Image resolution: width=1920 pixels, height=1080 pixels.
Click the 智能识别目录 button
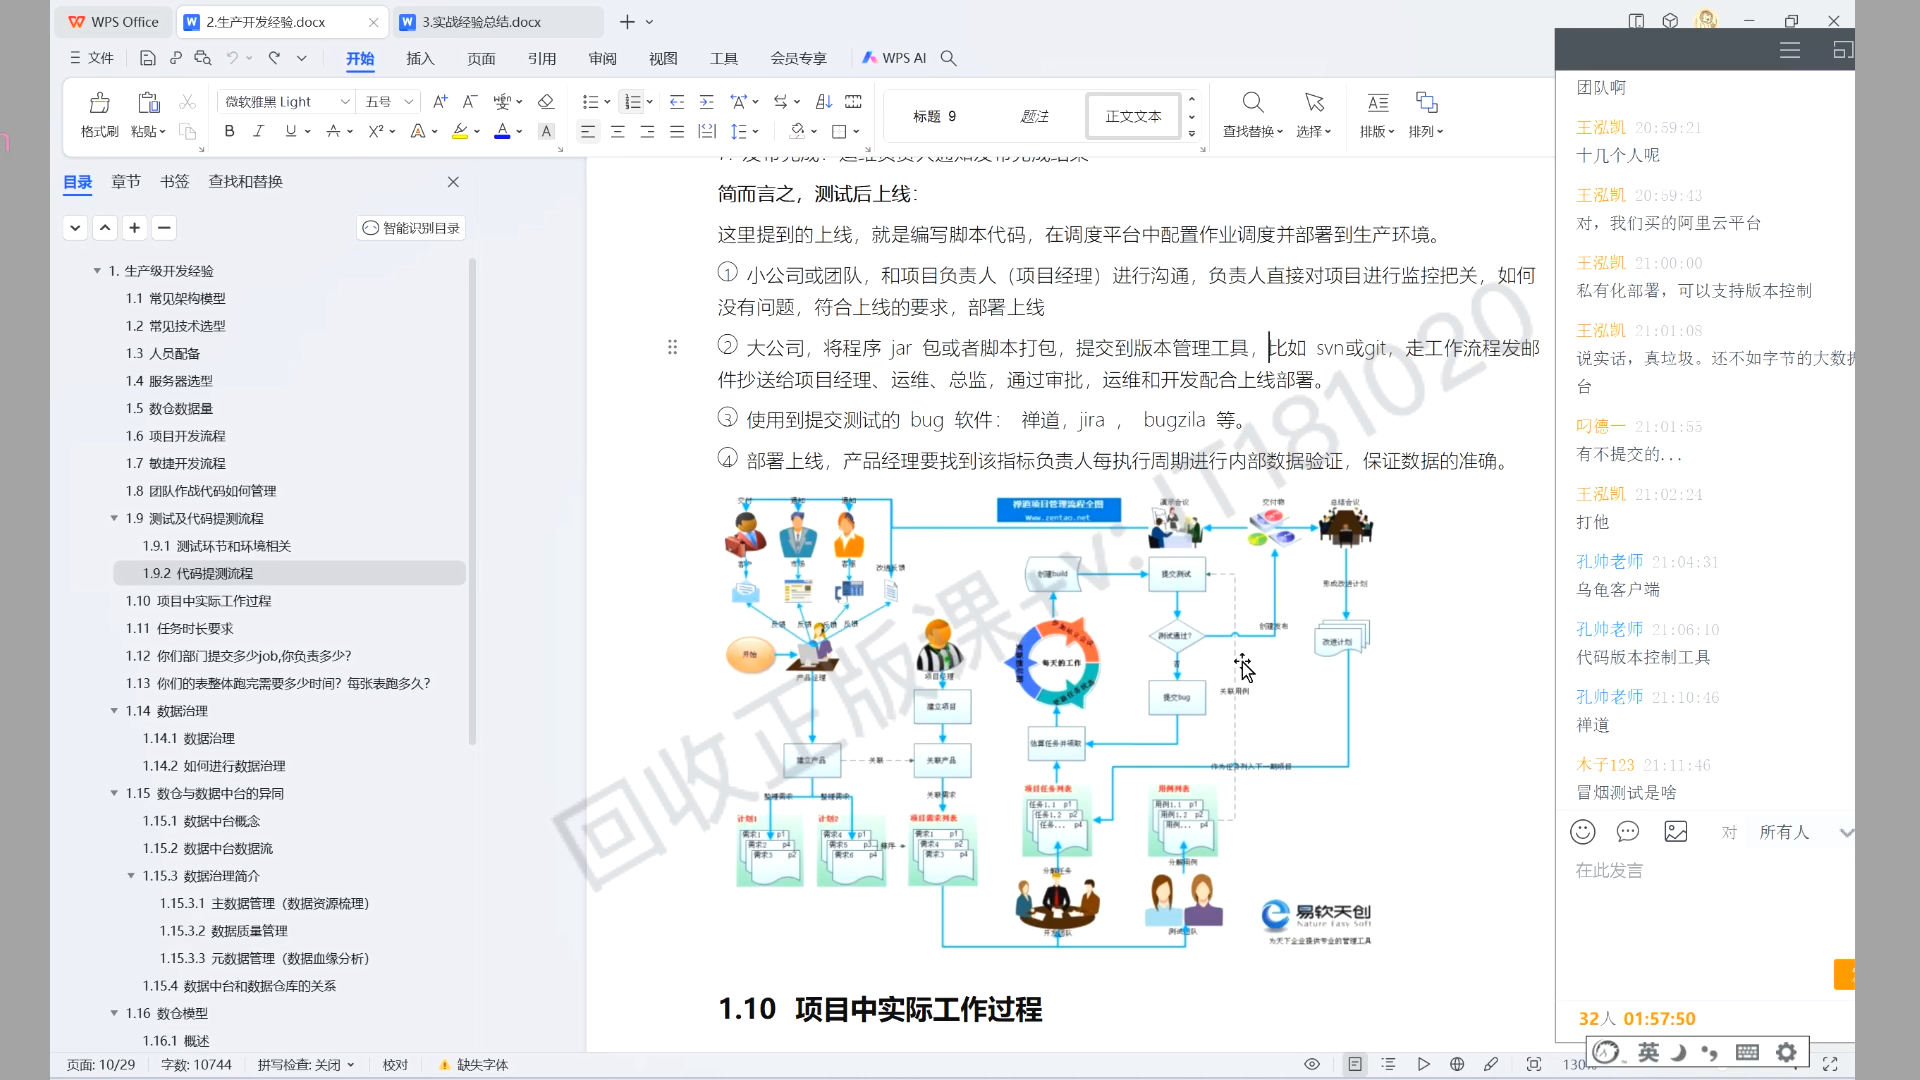(x=411, y=228)
